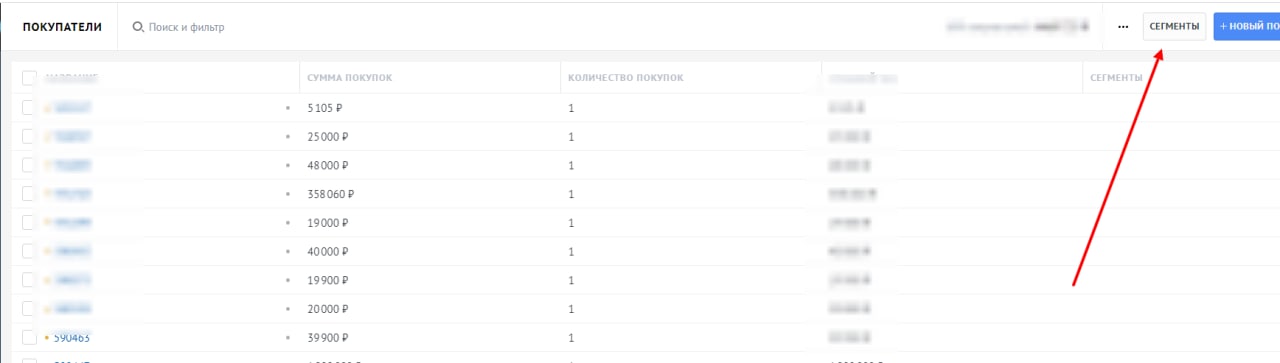Open the Сегменты button
Screen dimensions: 1280x363
pos(1174,27)
